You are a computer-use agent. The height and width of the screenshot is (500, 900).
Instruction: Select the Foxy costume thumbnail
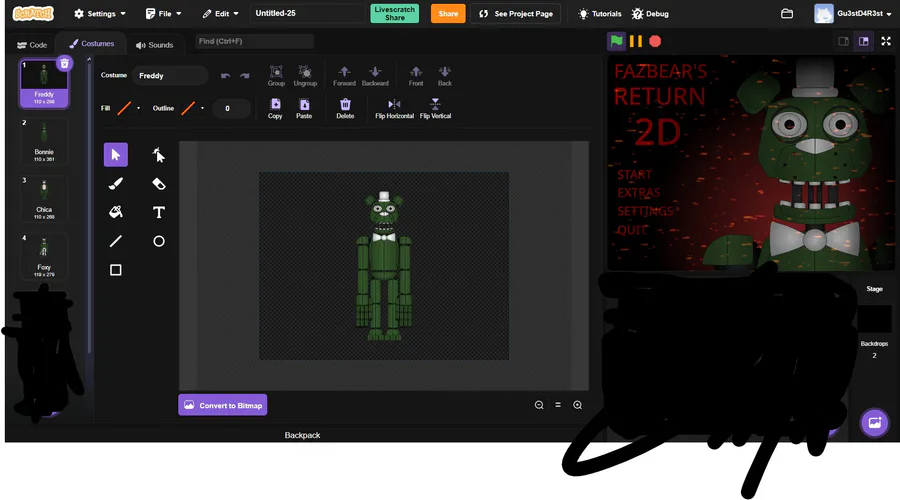pyautogui.click(x=44, y=256)
